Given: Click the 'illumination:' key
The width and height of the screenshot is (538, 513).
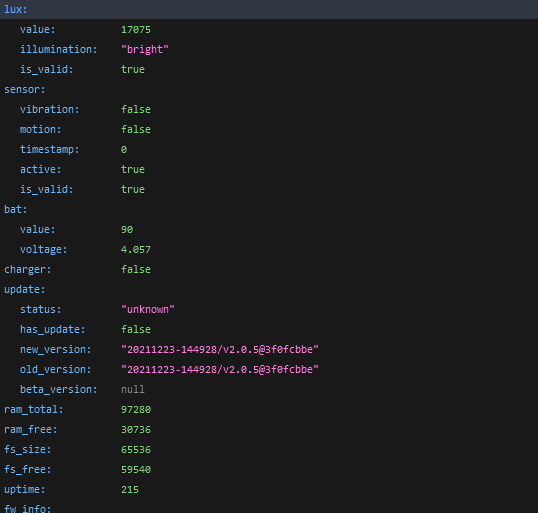Looking at the screenshot, I should point(59,50).
